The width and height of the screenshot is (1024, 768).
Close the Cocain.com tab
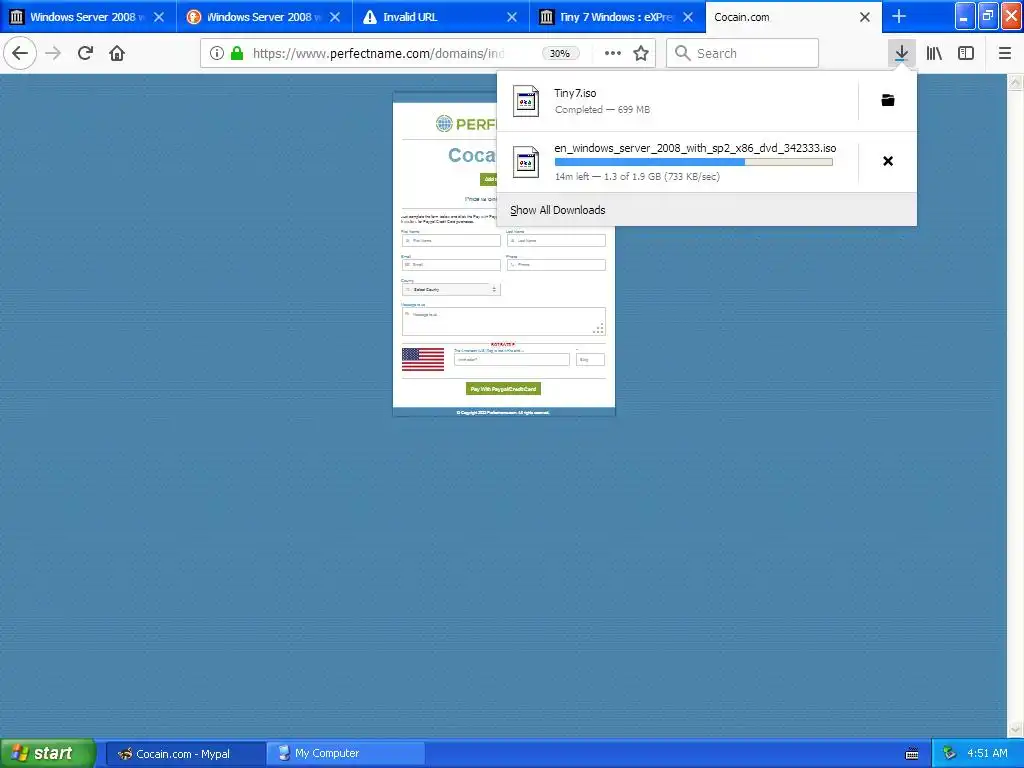pos(865,17)
